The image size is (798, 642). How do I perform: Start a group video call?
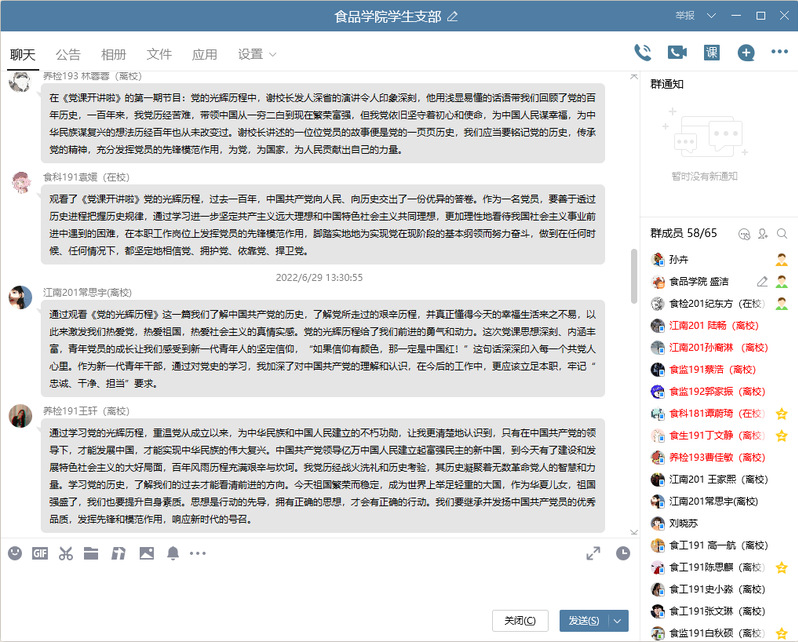[x=677, y=52]
